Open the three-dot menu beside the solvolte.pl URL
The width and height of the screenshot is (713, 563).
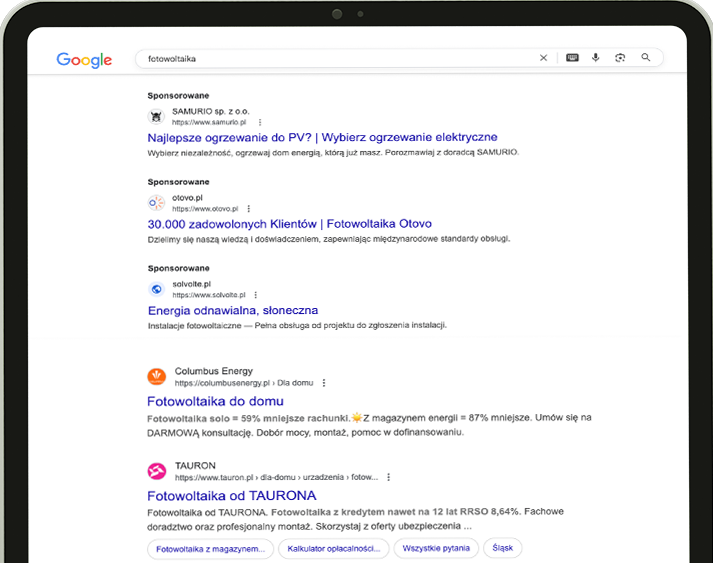(256, 295)
